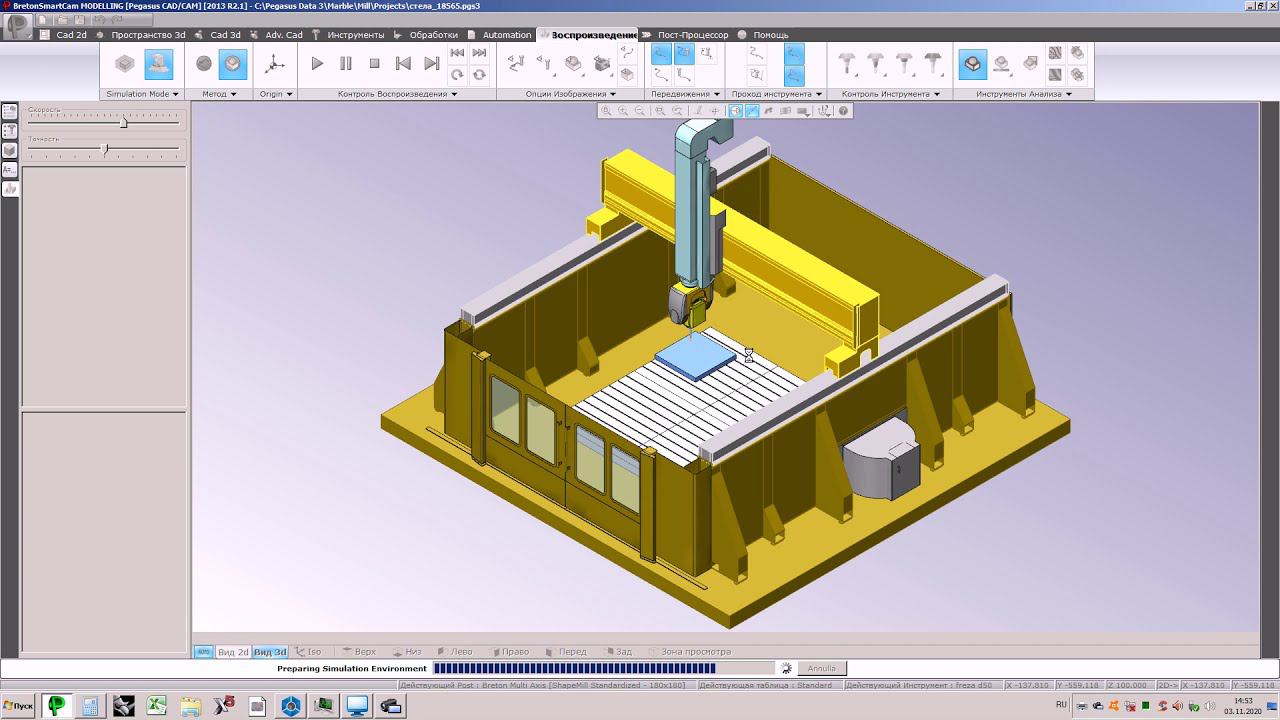Image resolution: width=1280 pixels, height=720 pixels.
Task: Pause the simulation playback
Action: [x=346, y=63]
